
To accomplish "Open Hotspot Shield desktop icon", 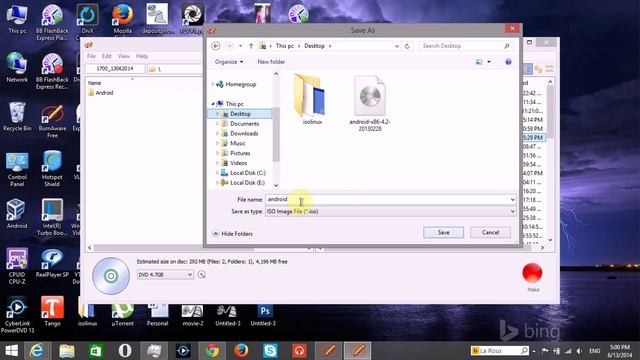I will [52, 168].
